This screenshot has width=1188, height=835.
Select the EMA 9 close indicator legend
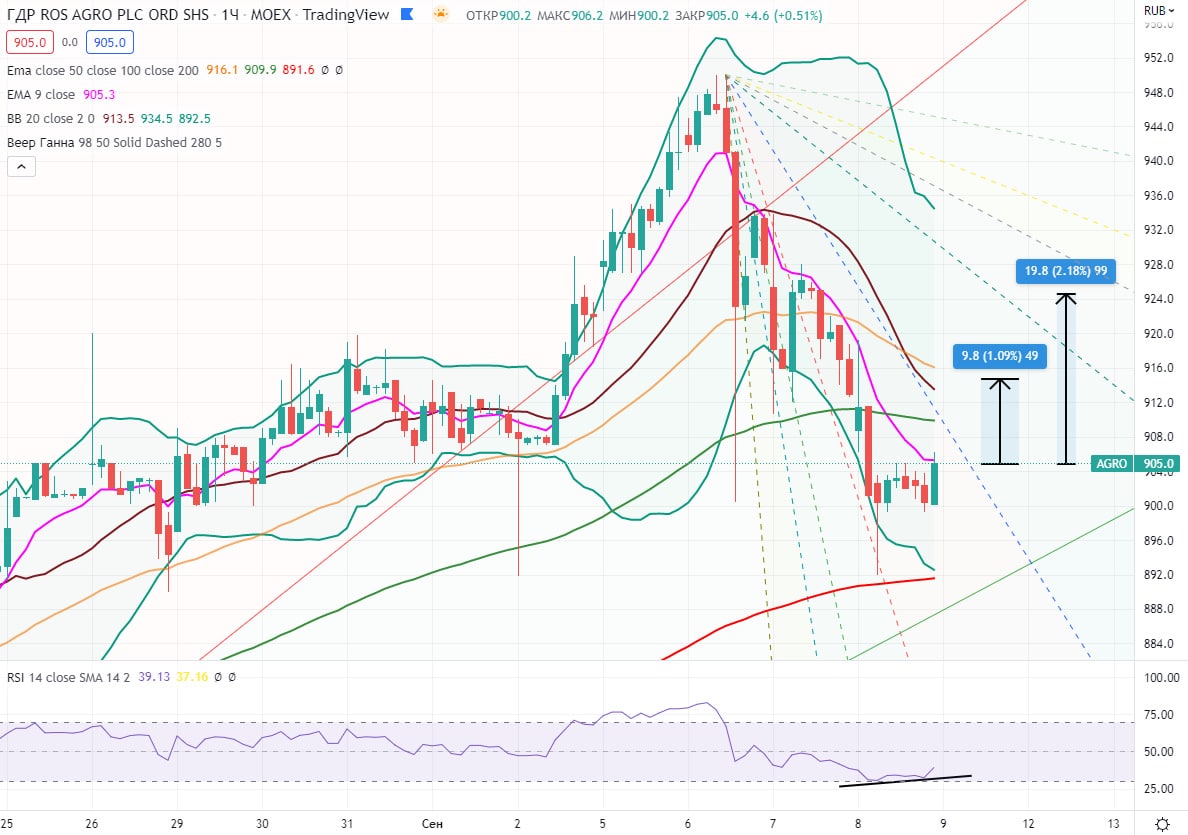(x=41, y=95)
